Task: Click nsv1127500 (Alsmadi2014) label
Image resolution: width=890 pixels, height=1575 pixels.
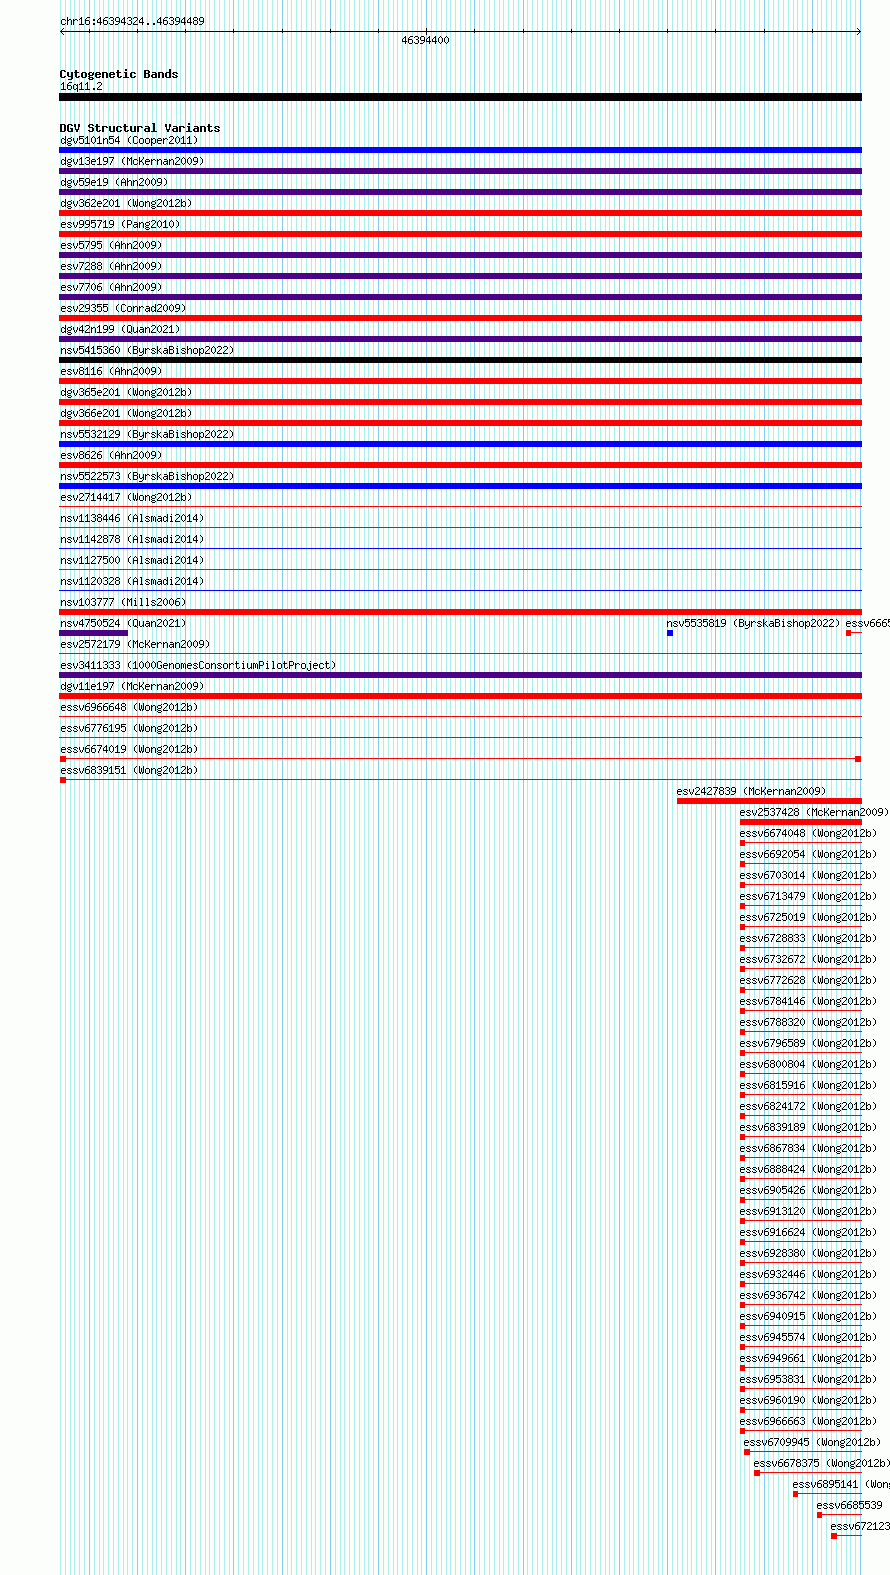Action: tap(132, 560)
